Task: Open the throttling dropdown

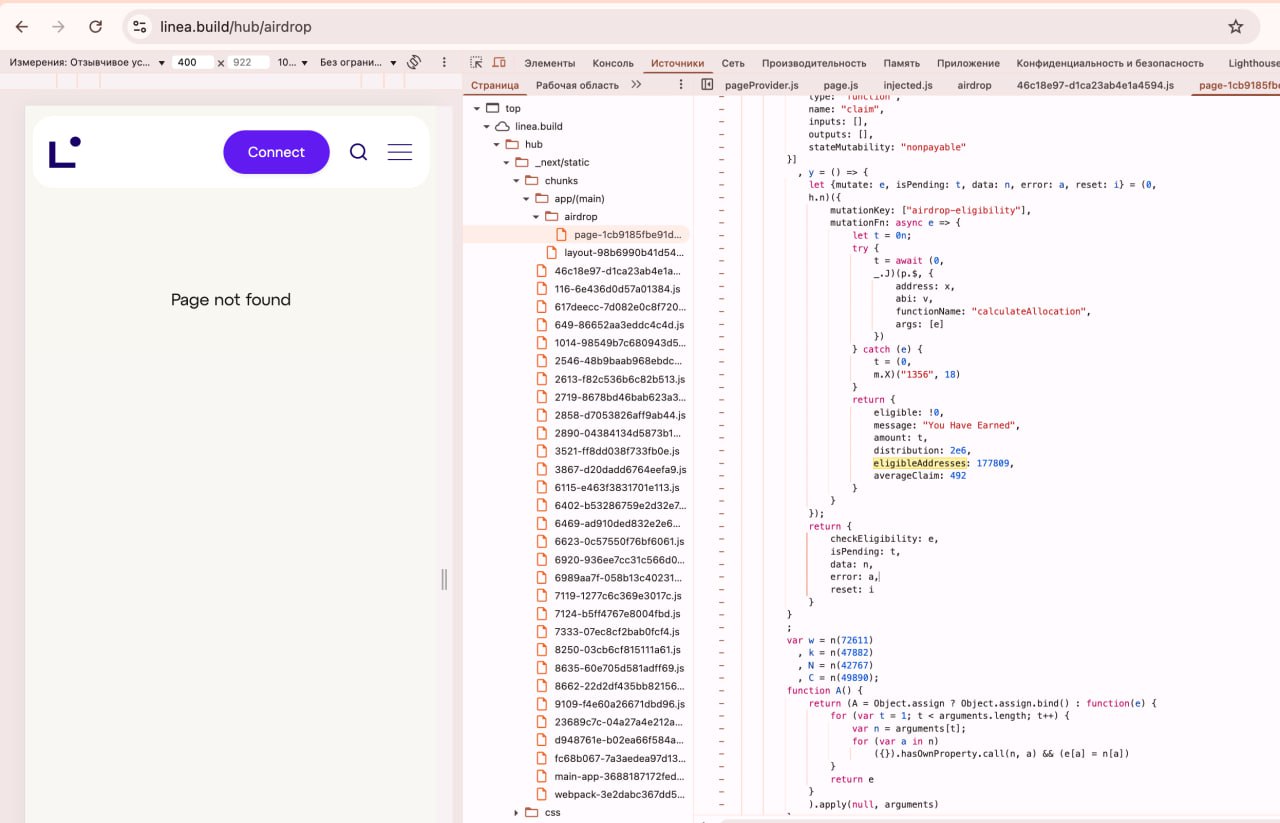Action: [358, 62]
